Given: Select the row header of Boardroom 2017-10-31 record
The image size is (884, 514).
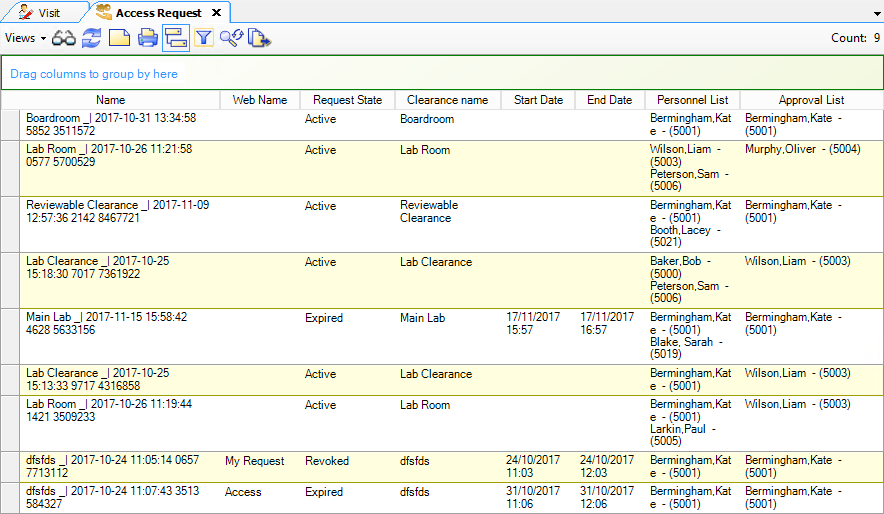Looking at the screenshot, I should [x=10, y=125].
